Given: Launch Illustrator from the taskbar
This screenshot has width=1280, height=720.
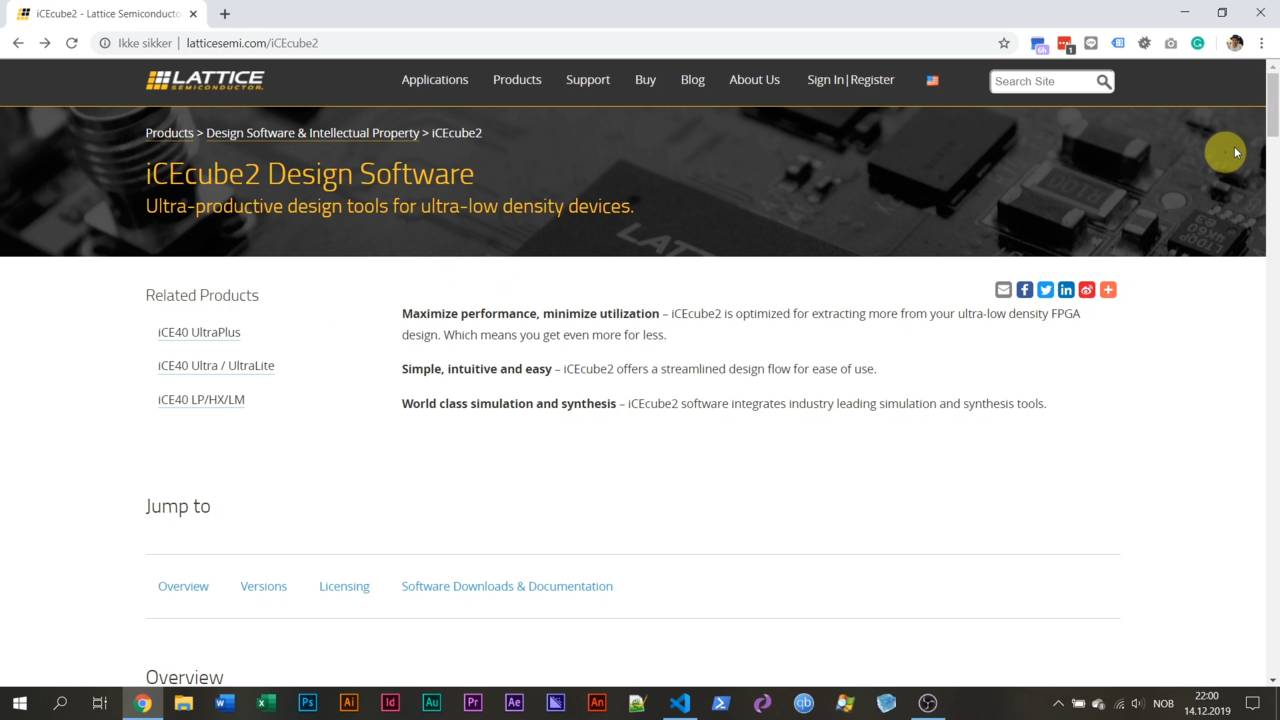Looking at the screenshot, I should pyautogui.click(x=349, y=703).
